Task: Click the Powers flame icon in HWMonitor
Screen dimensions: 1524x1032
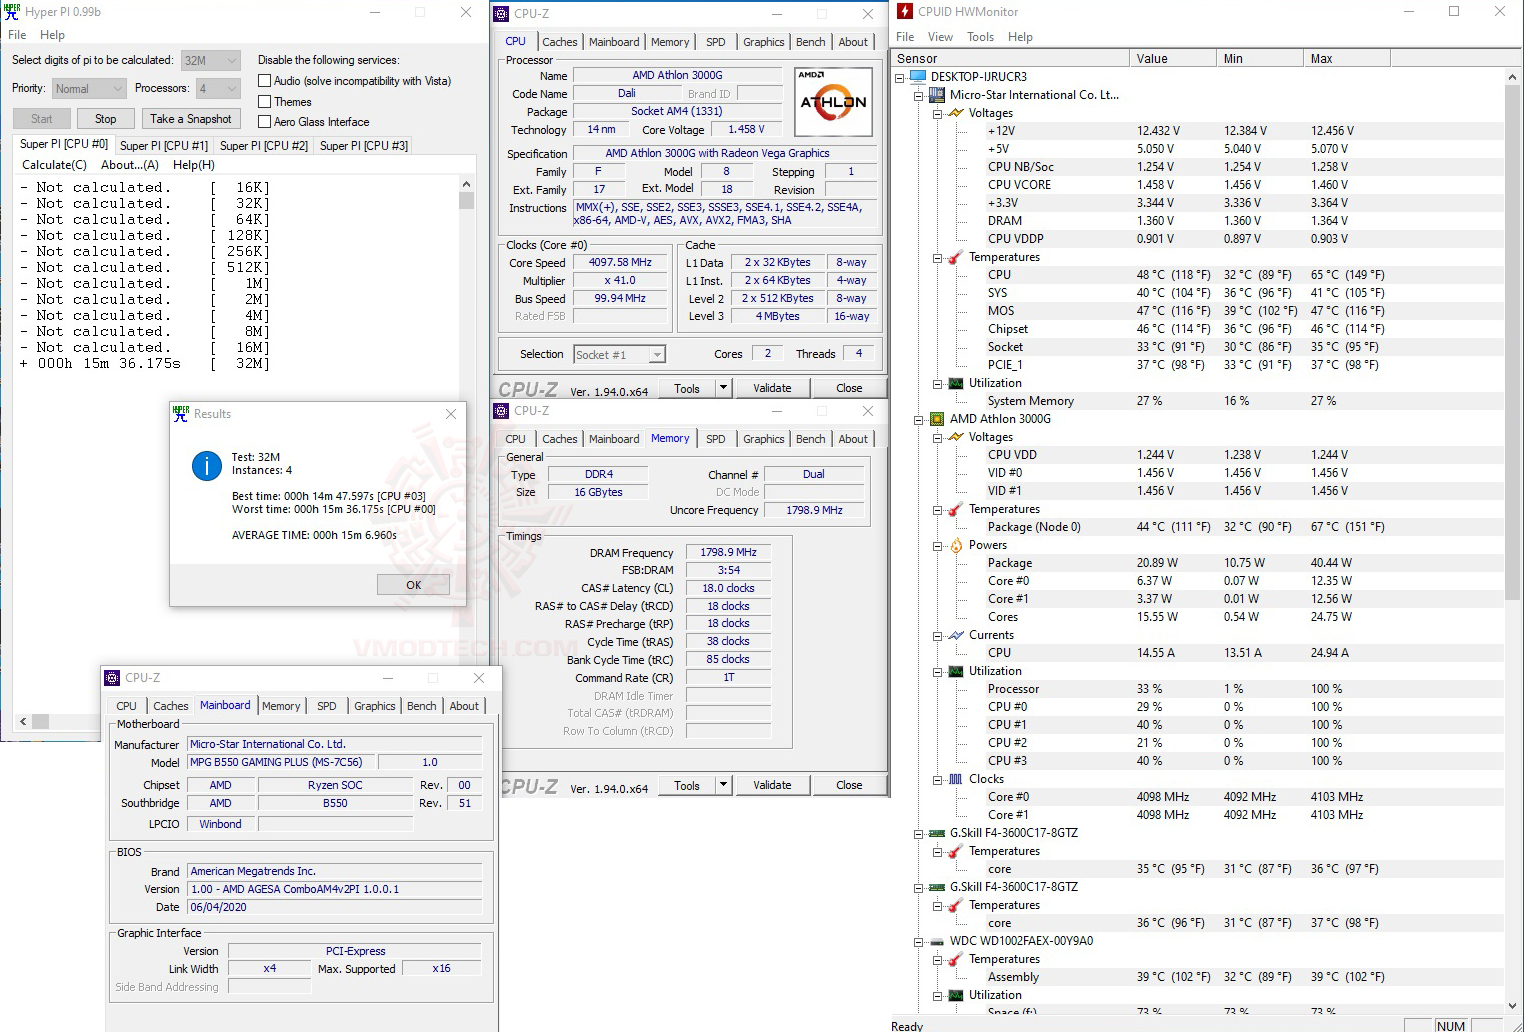Action: pyautogui.click(x=956, y=545)
